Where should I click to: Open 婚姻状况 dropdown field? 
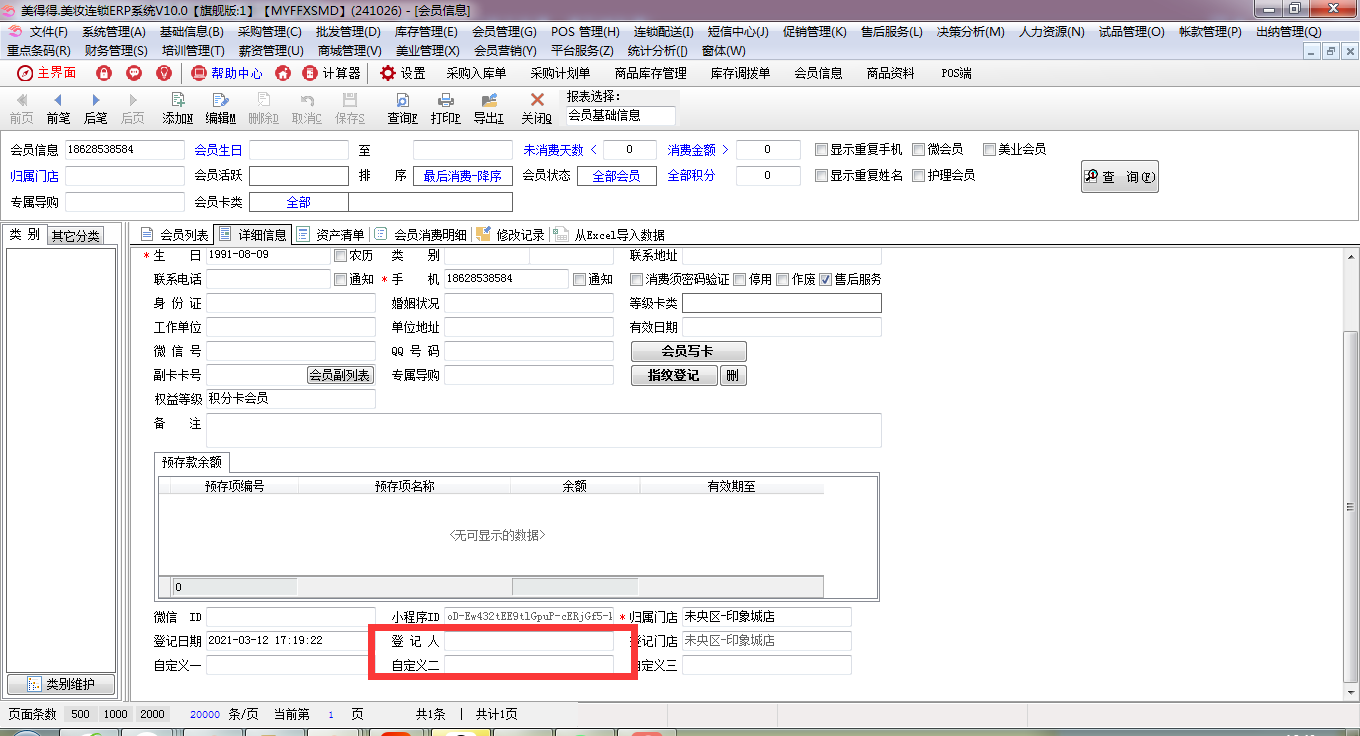coord(529,303)
